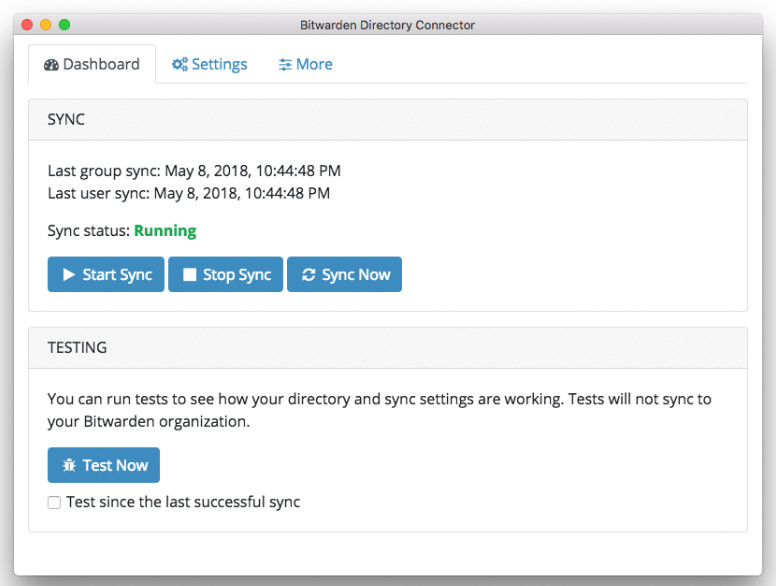Minimize the window with the yellow button
This screenshot has height=586, width=776.
point(46,24)
